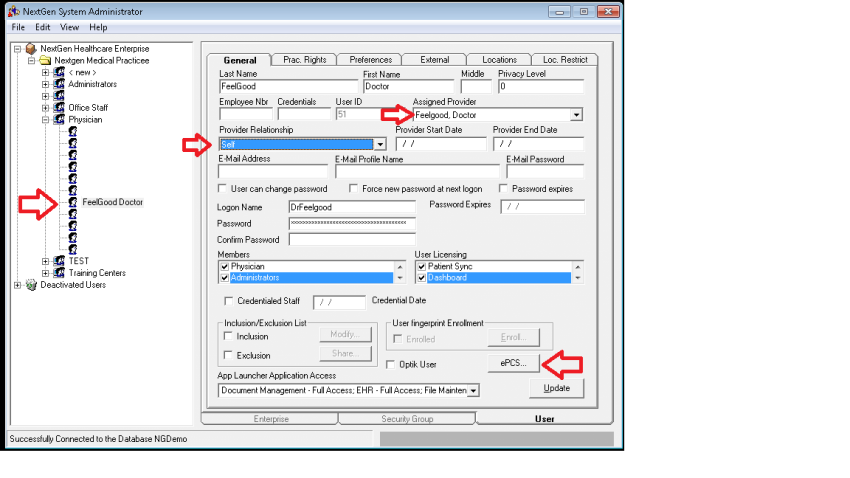Uncheck Administrators in Members list
Image resolution: width=850 pixels, height=478 pixels.
[x=224, y=277]
